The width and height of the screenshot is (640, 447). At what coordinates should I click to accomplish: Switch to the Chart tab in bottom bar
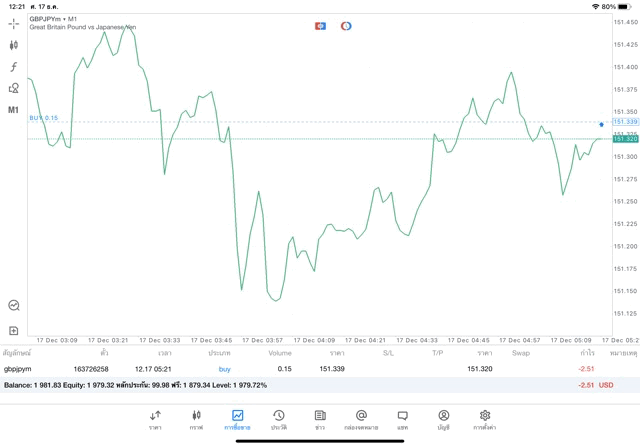tap(196, 419)
